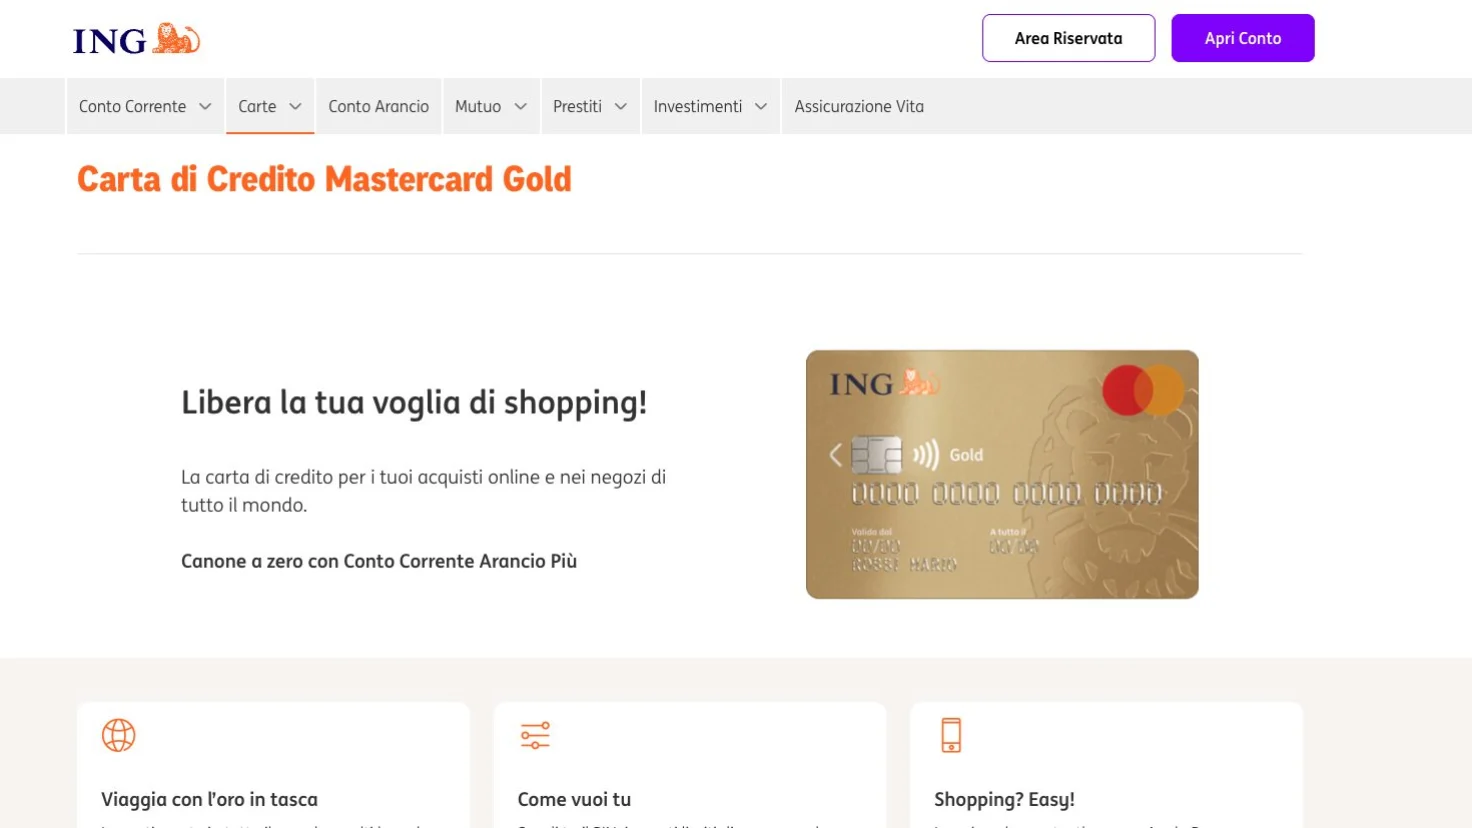
Task: Select the globe icon above Viaggia con l'oro
Action: point(118,734)
